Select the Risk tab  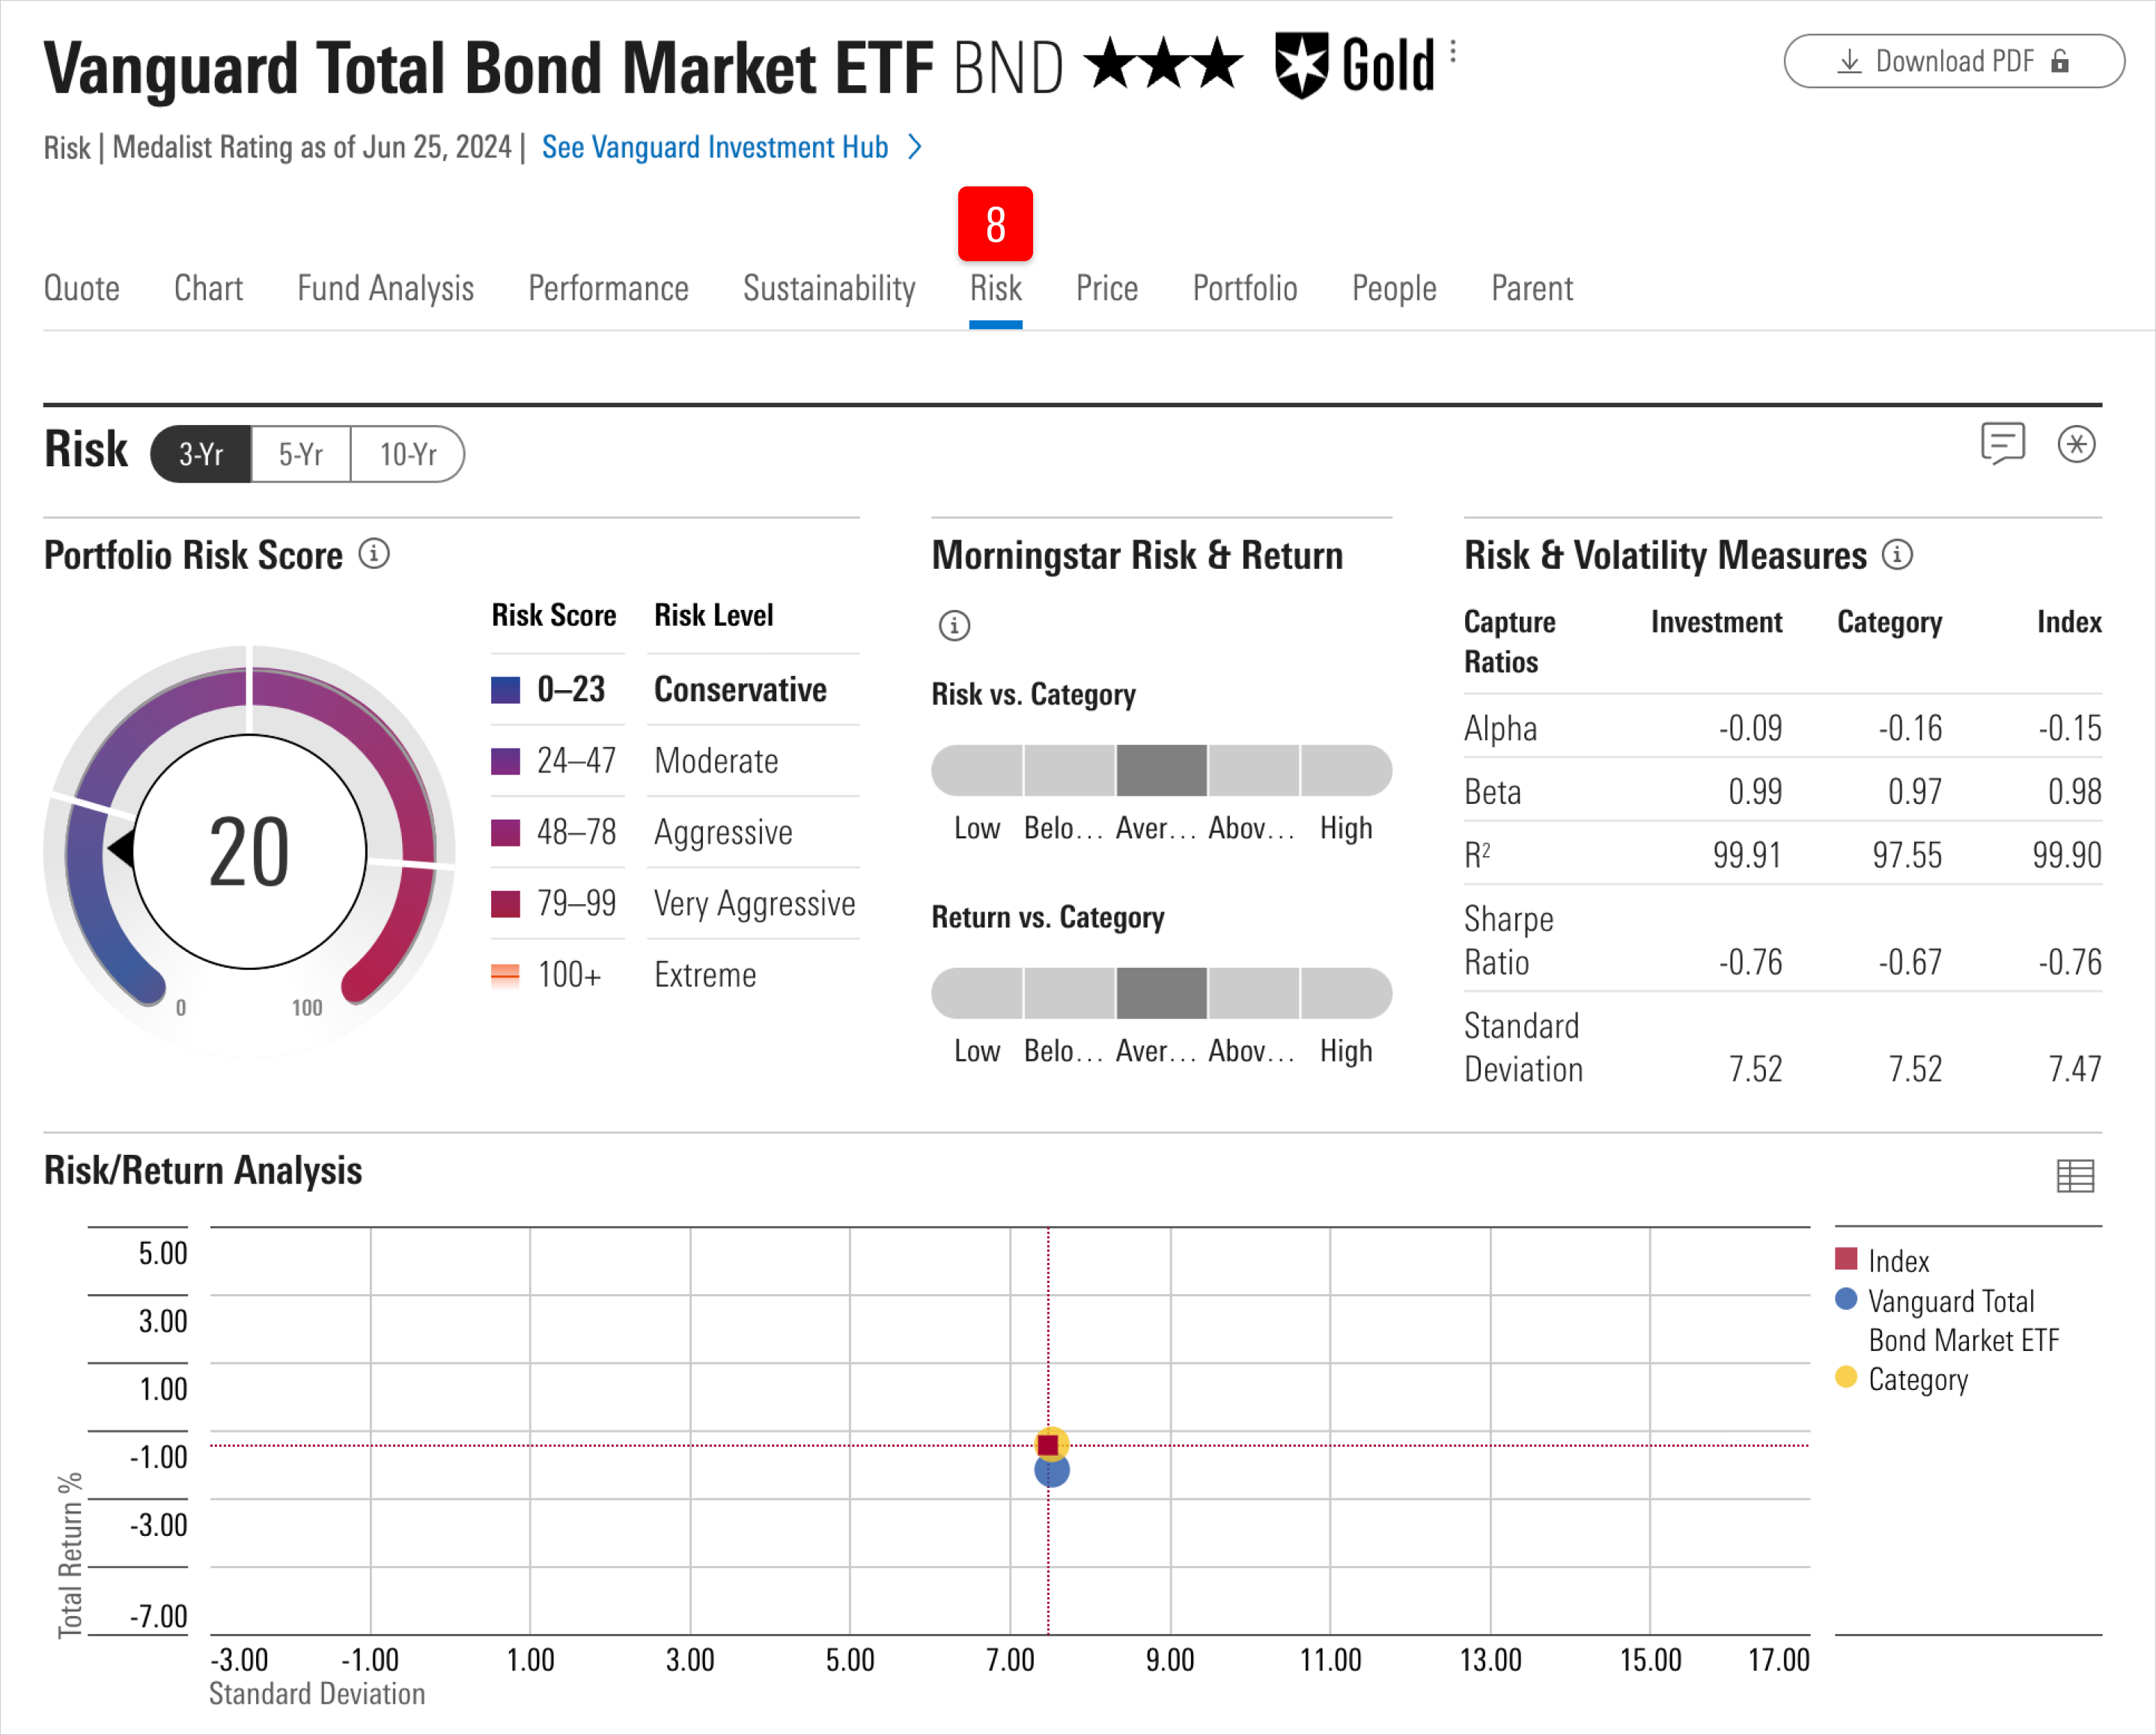click(x=995, y=288)
